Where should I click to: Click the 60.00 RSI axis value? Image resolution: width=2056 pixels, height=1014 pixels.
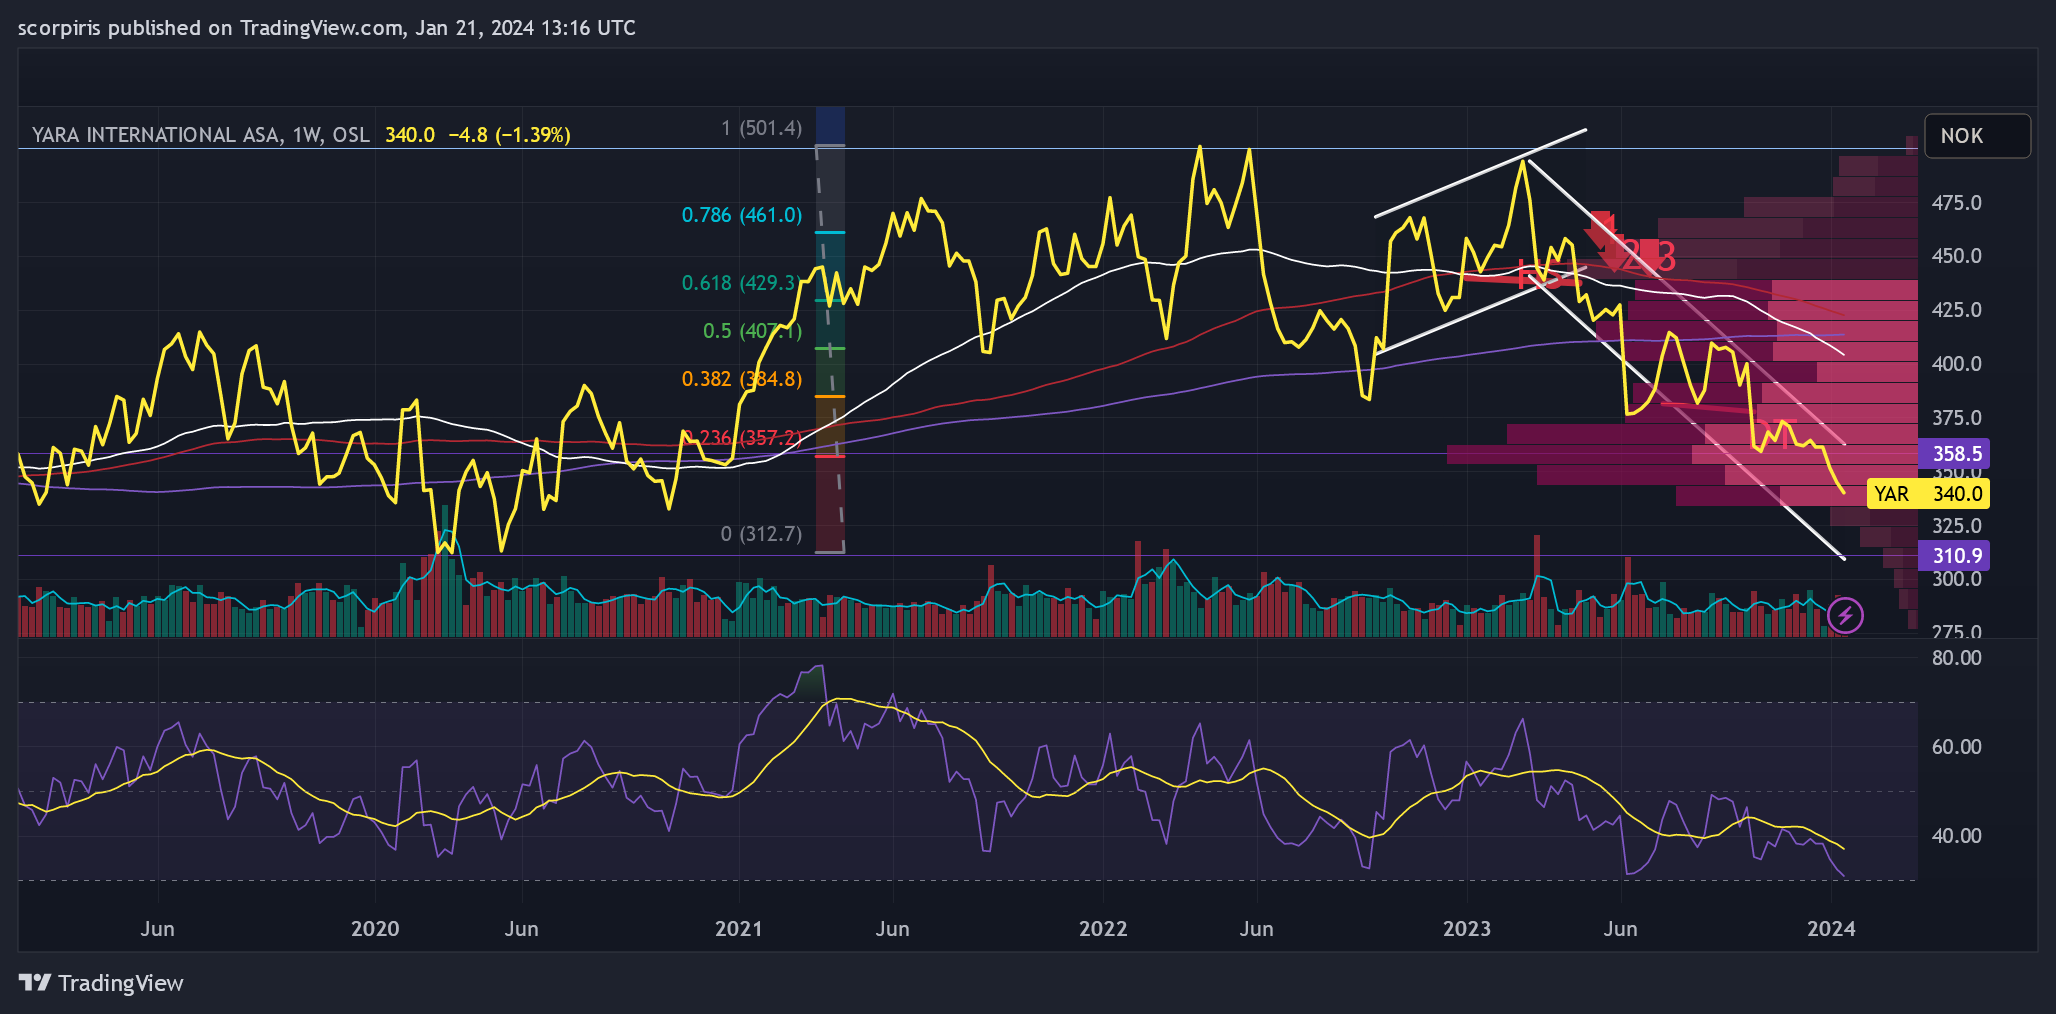tap(1957, 747)
